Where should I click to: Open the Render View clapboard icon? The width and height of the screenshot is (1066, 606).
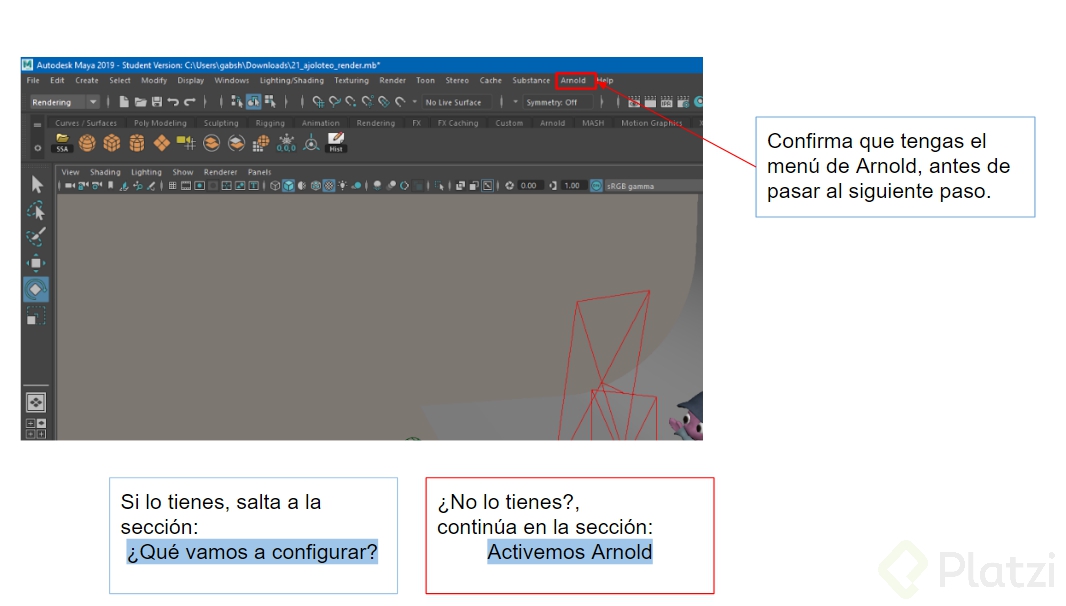[634, 102]
